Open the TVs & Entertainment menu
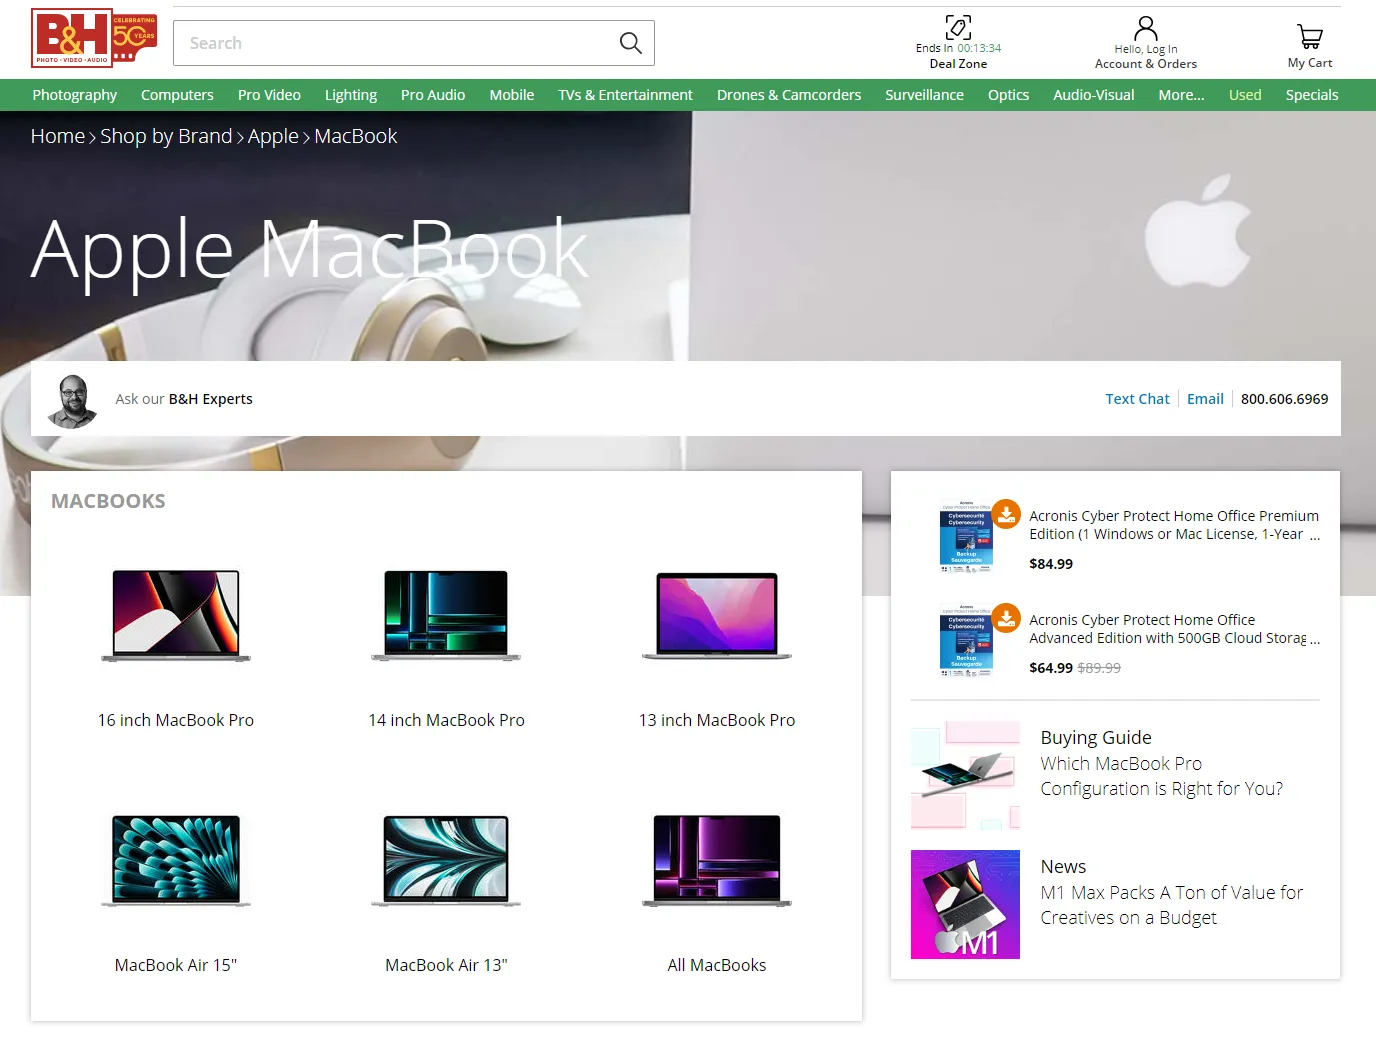This screenshot has width=1376, height=1040. pos(626,95)
